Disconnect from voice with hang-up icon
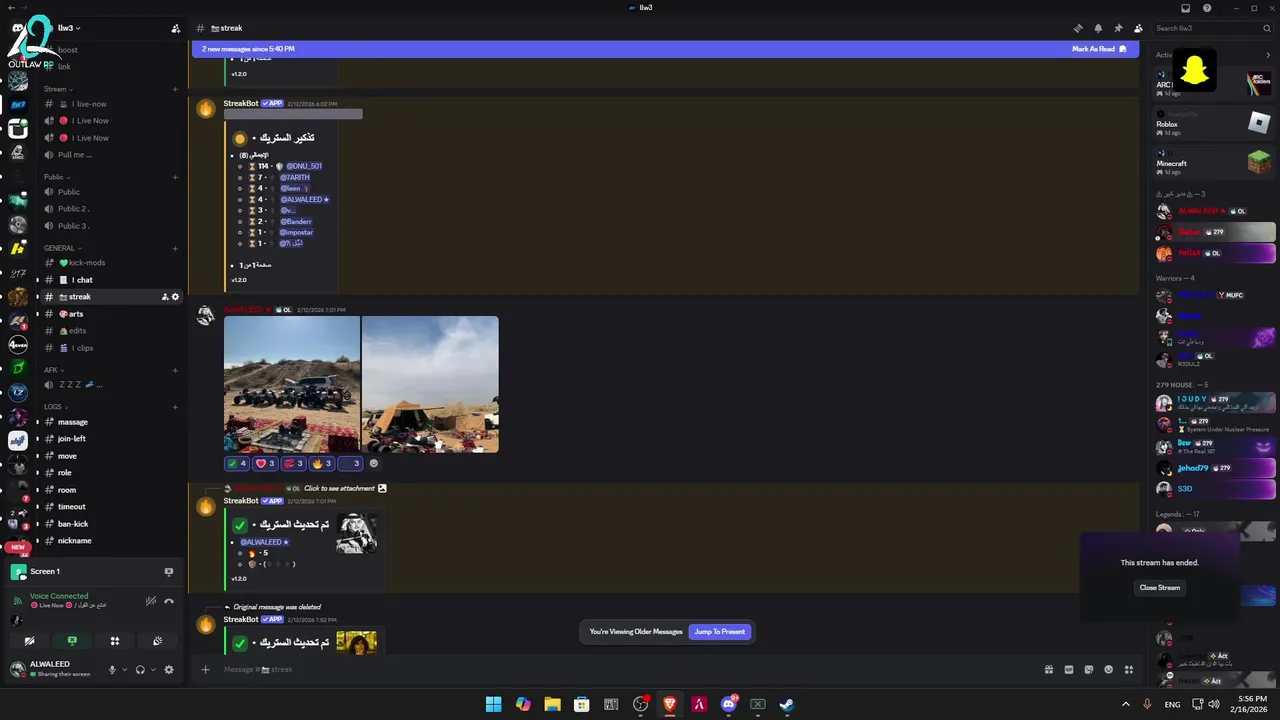Image resolution: width=1280 pixels, height=720 pixels. [169, 601]
